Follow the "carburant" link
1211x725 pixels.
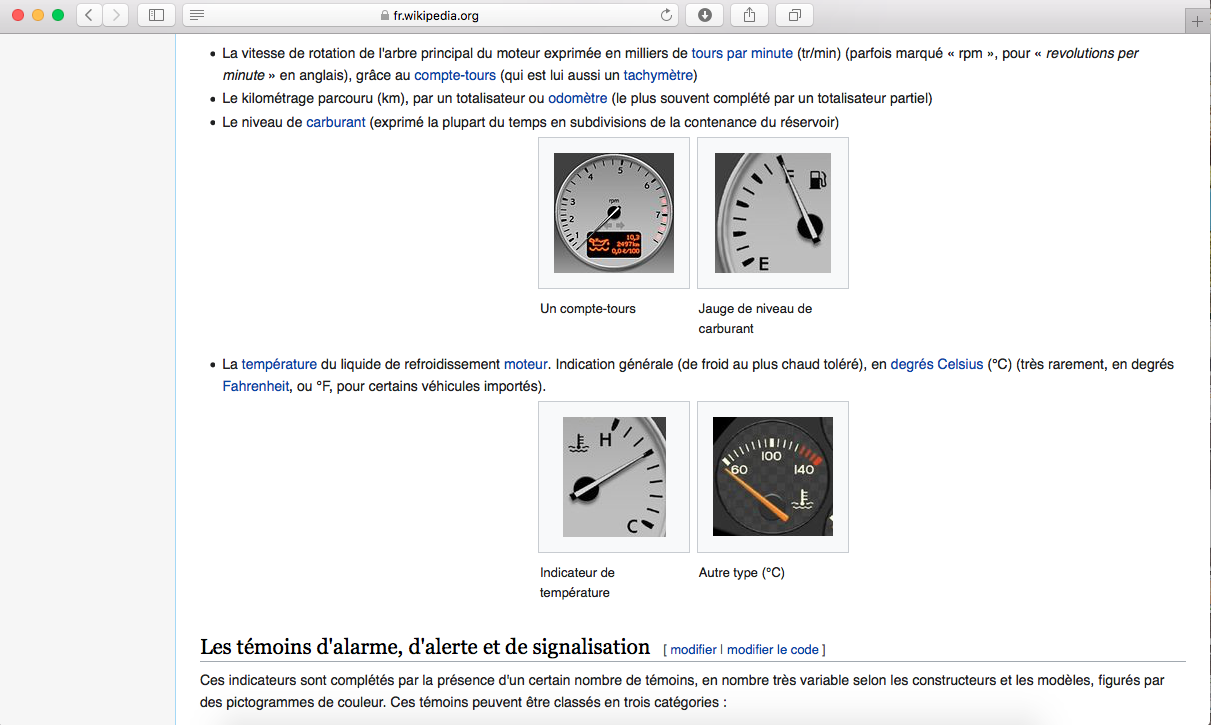336,122
